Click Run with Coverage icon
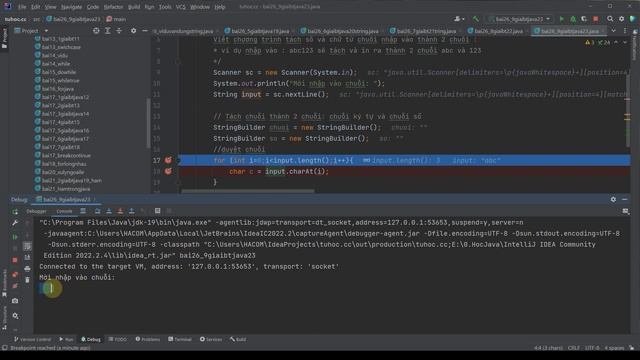Screen dimensions: 640x360 (584, 19)
